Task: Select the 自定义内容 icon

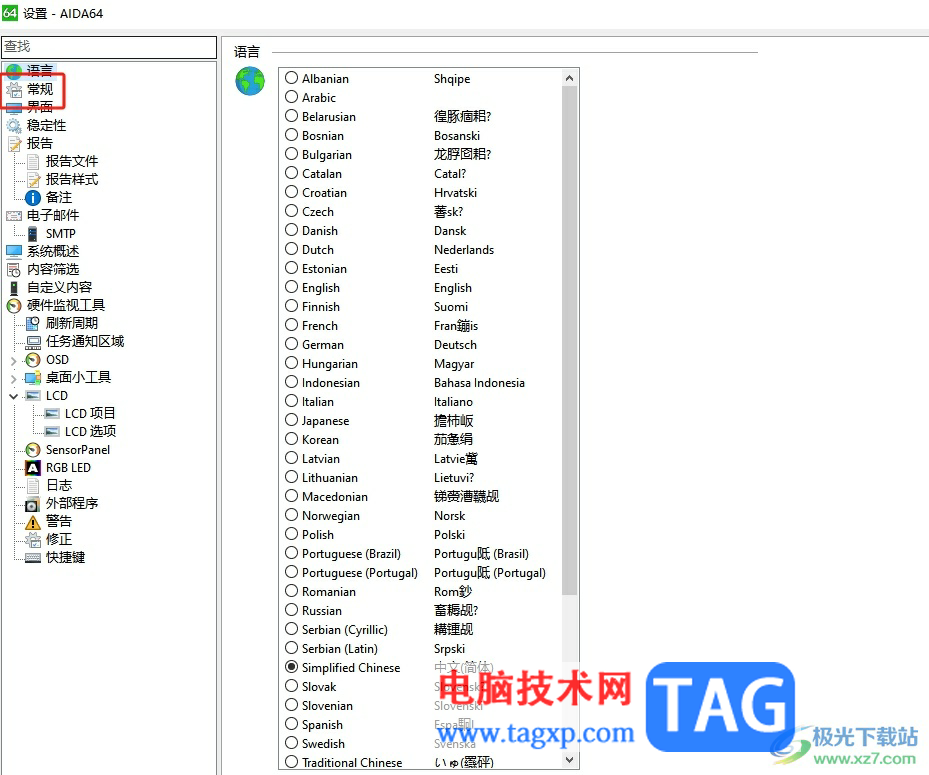Action: pyautogui.click(x=14, y=288)
